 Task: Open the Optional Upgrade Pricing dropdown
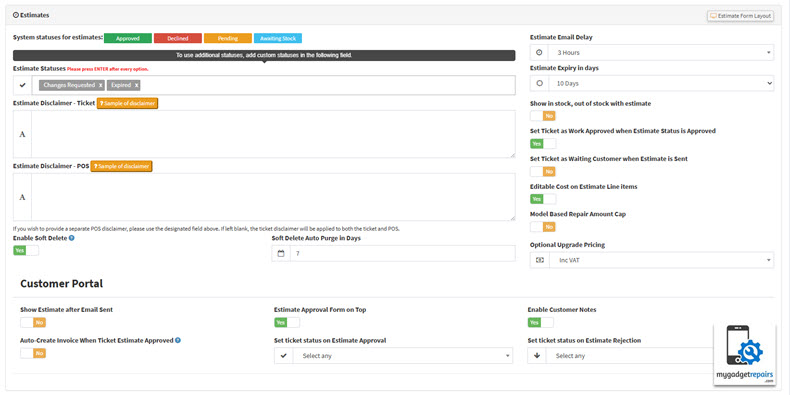click(661, 260)
